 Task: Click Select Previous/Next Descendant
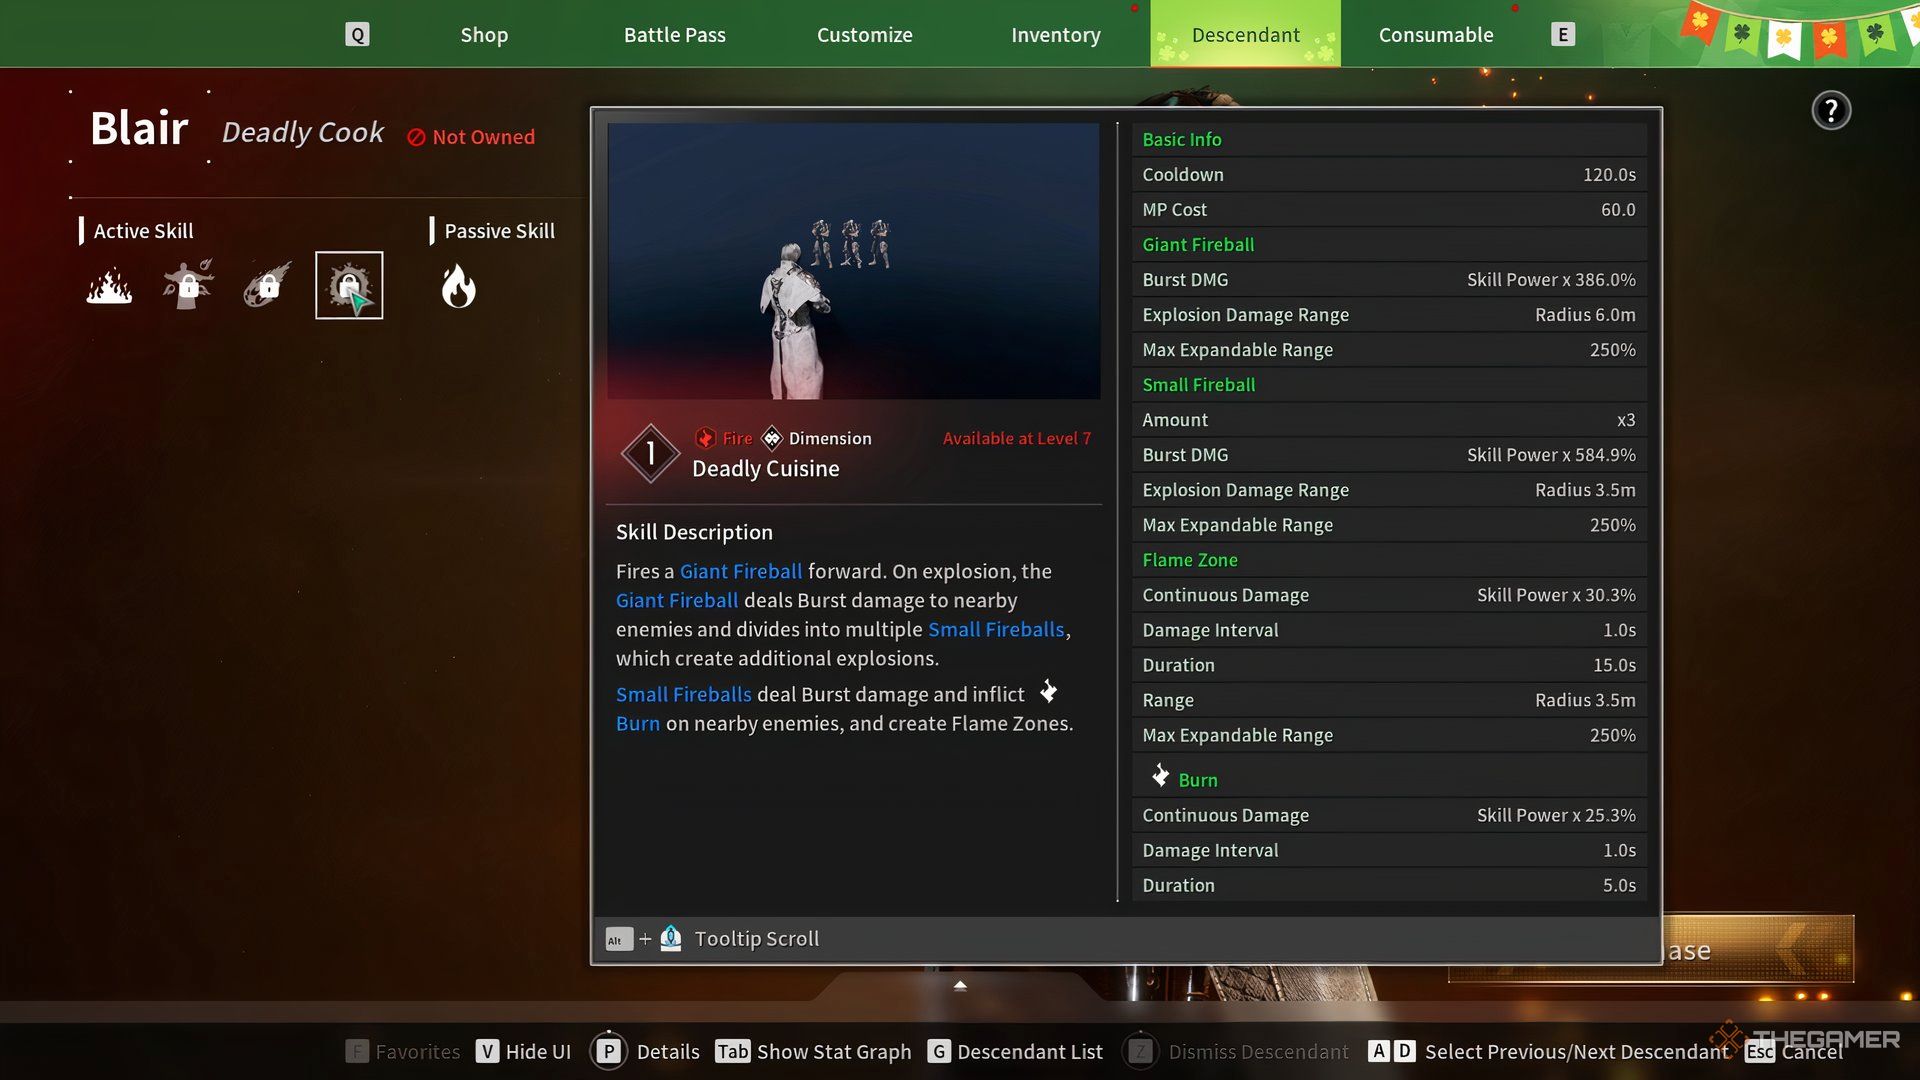point(1577,1051)
